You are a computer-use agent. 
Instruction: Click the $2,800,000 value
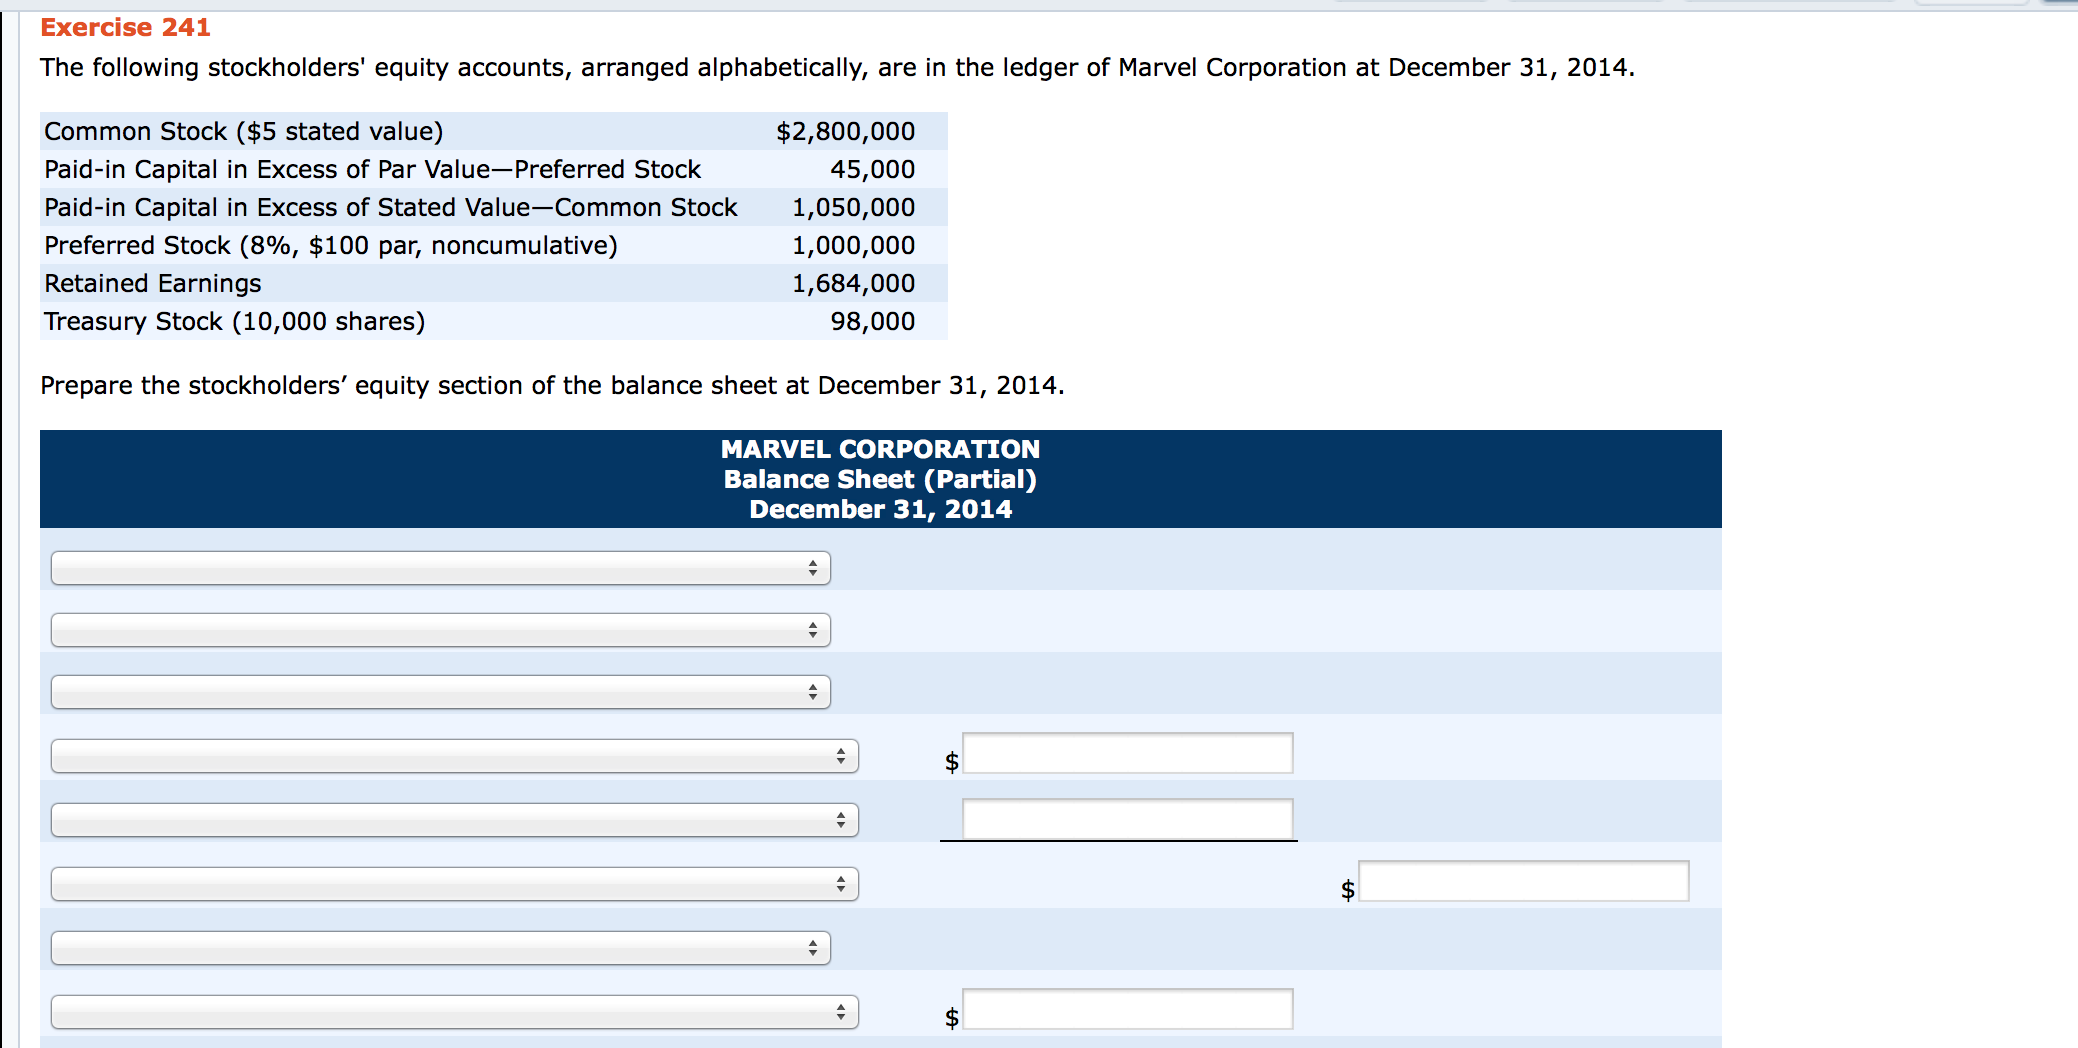pos(845,131)
